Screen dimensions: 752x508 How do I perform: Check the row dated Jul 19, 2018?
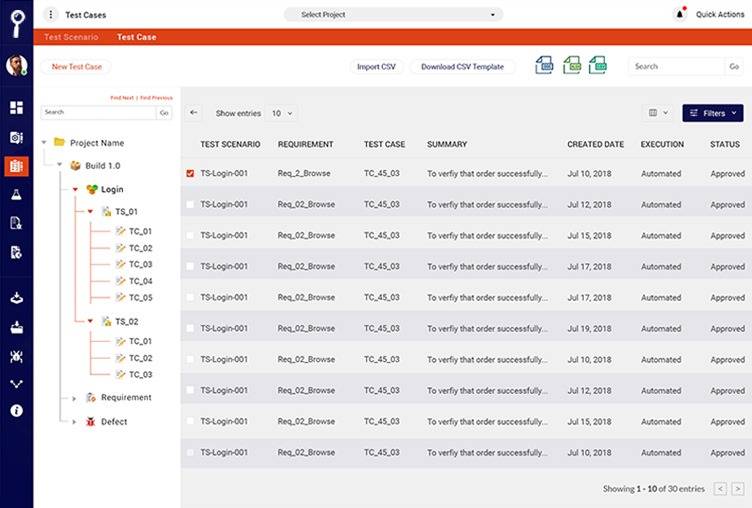(190, 329)
